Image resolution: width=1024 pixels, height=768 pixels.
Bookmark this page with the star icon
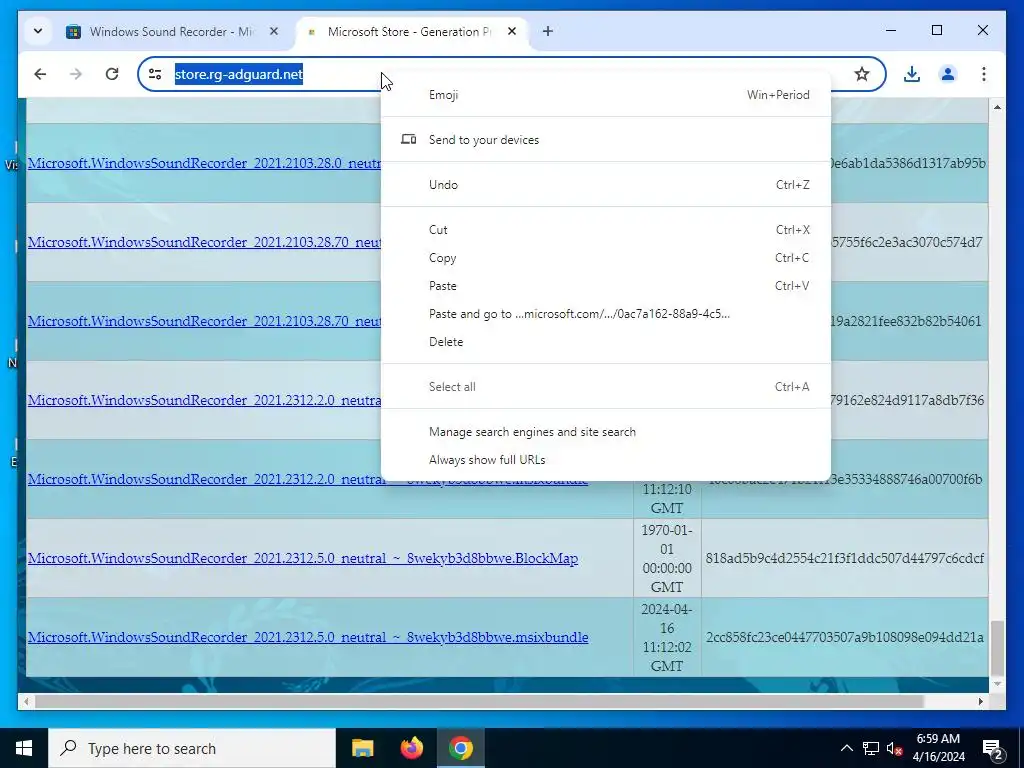click(x=862, y=74)
